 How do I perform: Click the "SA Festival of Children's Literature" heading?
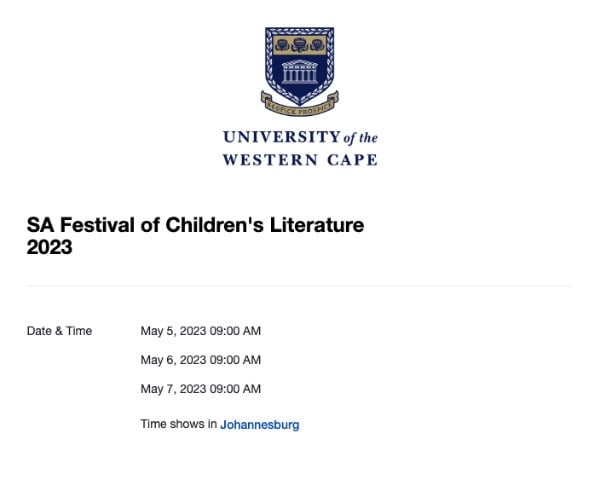point(195,225)
